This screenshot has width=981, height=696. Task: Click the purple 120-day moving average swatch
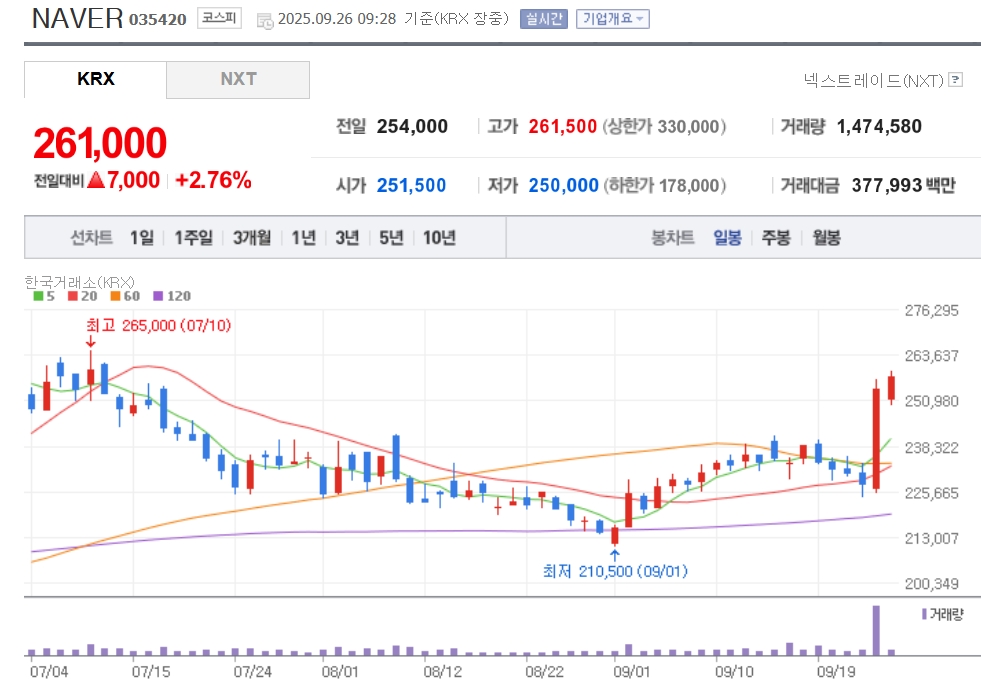[158, 296]
